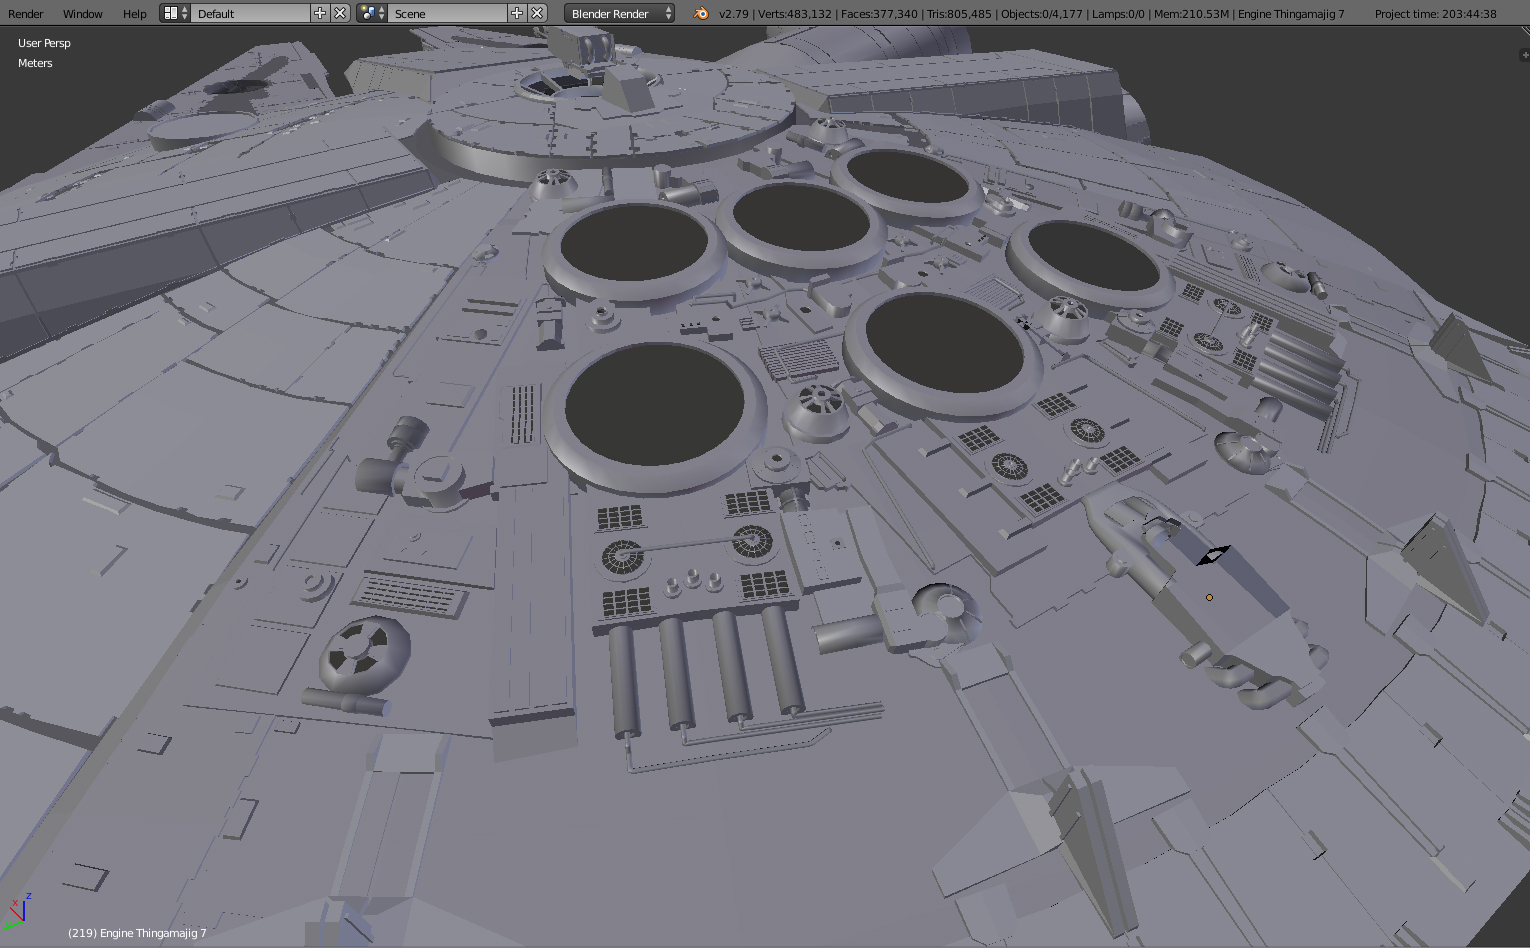Delete the Default screen layout via its X icon
Image resolution: width=1530 pixels, height=948 pixels.
pyautogui.click(x=339, y=14)
